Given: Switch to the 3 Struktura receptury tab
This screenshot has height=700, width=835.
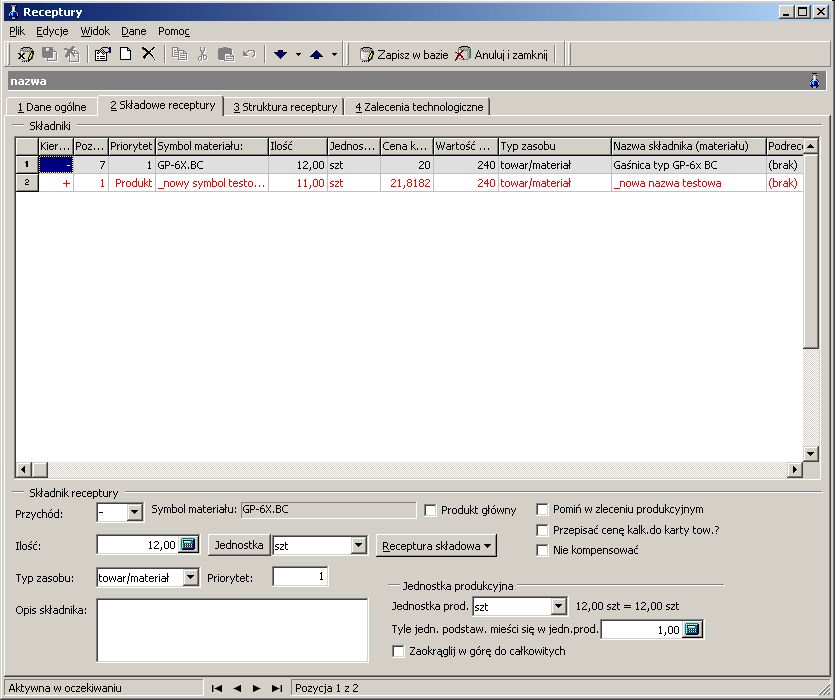Looking at the screenshot, I should coord(285,107).
